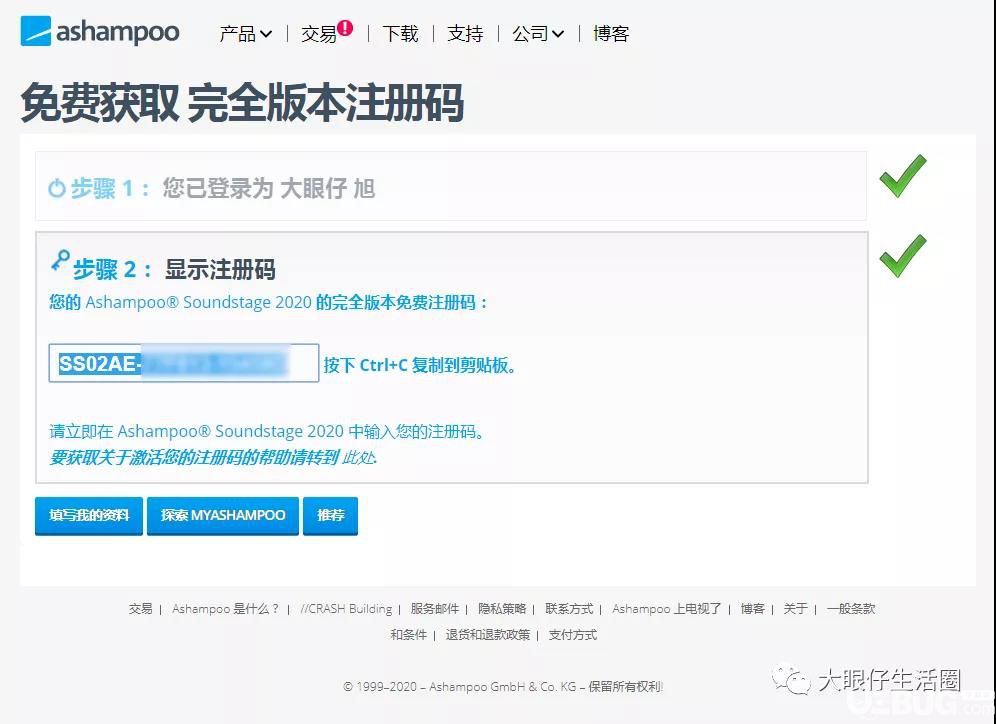Click the 推荐 button

pos(330,516)
